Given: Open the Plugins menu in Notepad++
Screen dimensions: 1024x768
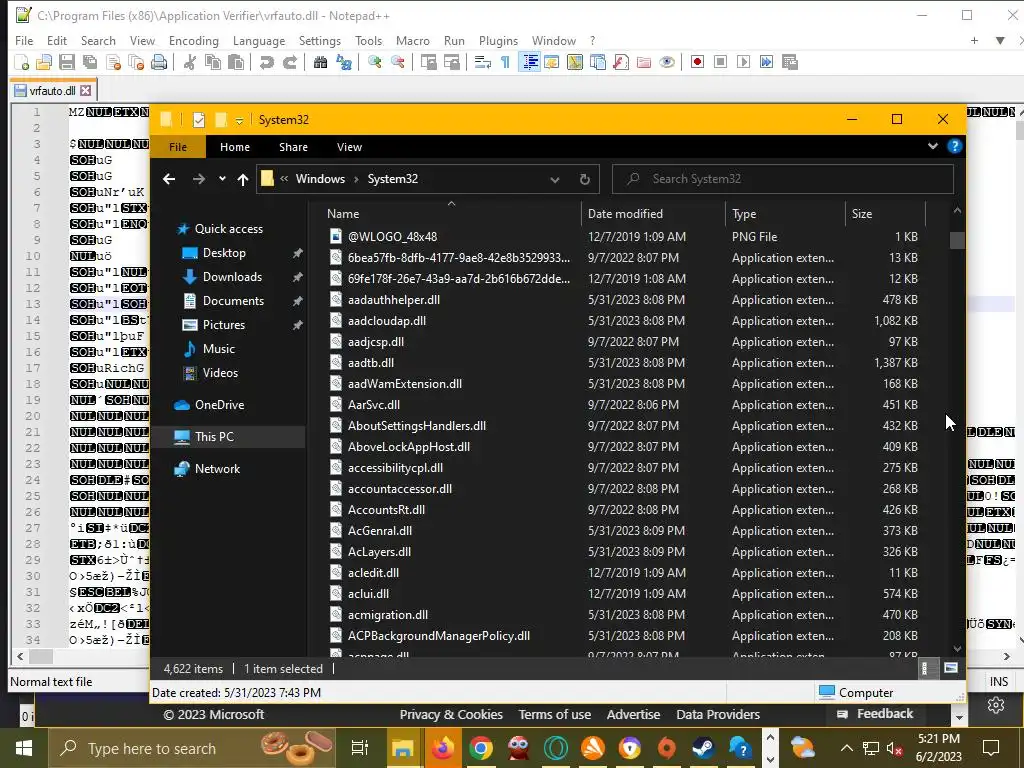Looking at the screenshot, I should (498, 40).
